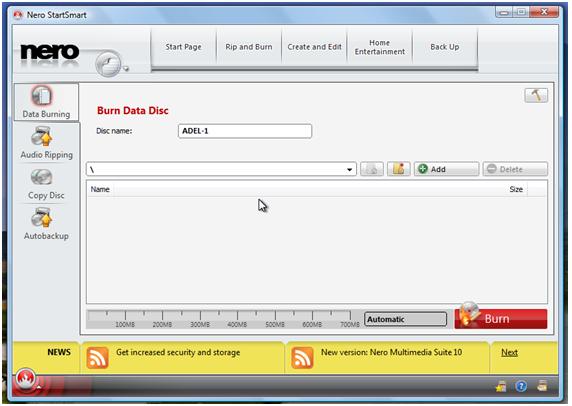Click the NEWS label

click(x=59, y=352)
